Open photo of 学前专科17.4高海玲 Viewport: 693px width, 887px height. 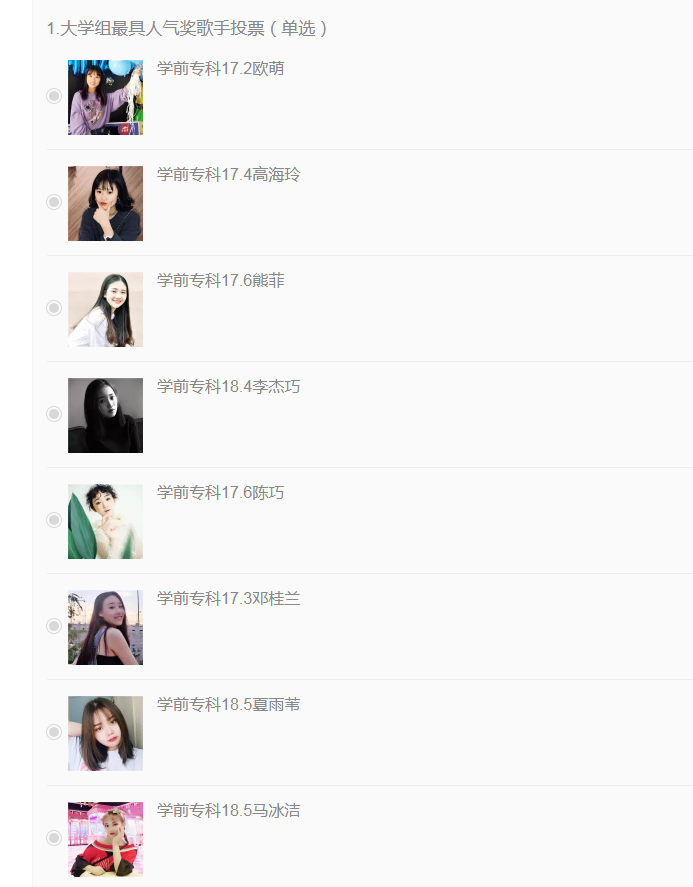click(x=105, y=203)
